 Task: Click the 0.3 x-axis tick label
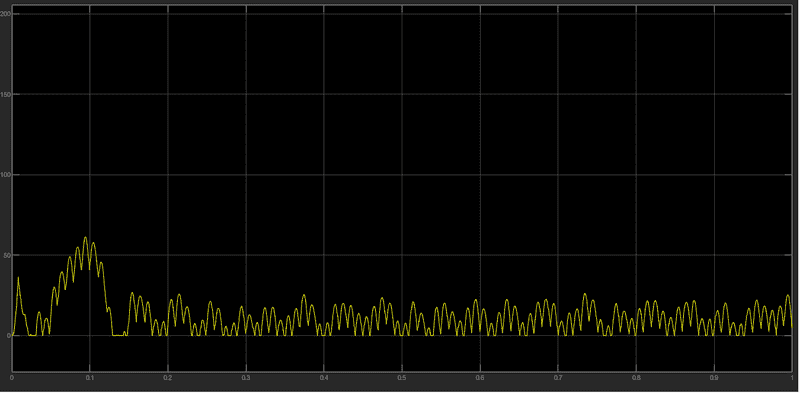[245, 378]
